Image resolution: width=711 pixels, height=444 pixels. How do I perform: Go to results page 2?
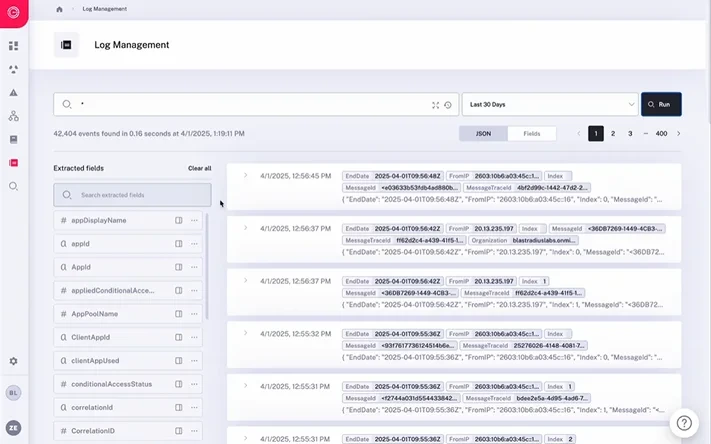pos(613,134)
